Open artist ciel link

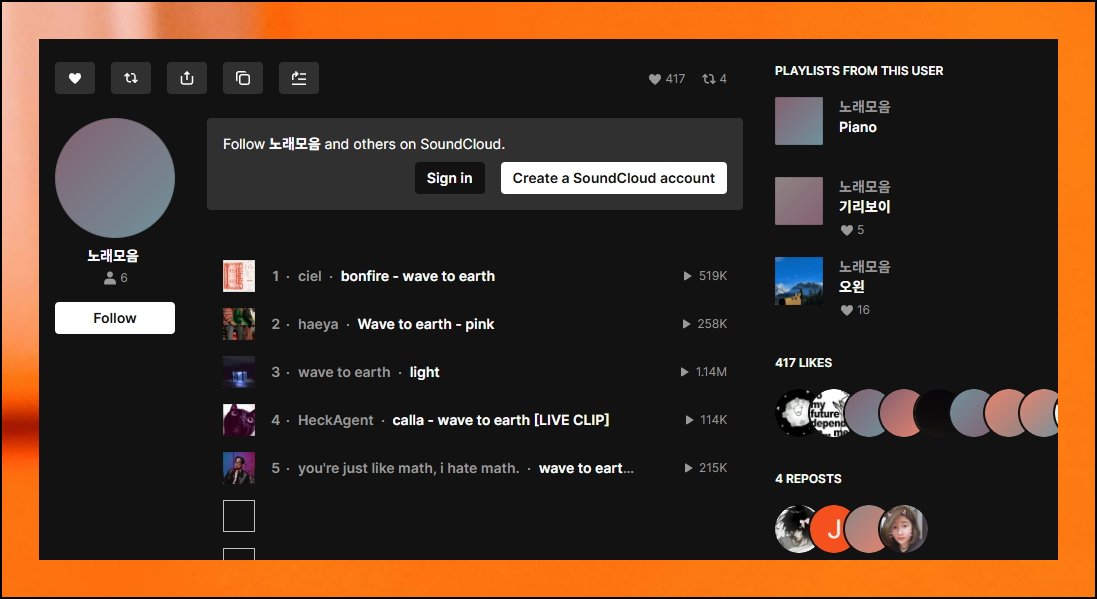(x=310, y=276)
